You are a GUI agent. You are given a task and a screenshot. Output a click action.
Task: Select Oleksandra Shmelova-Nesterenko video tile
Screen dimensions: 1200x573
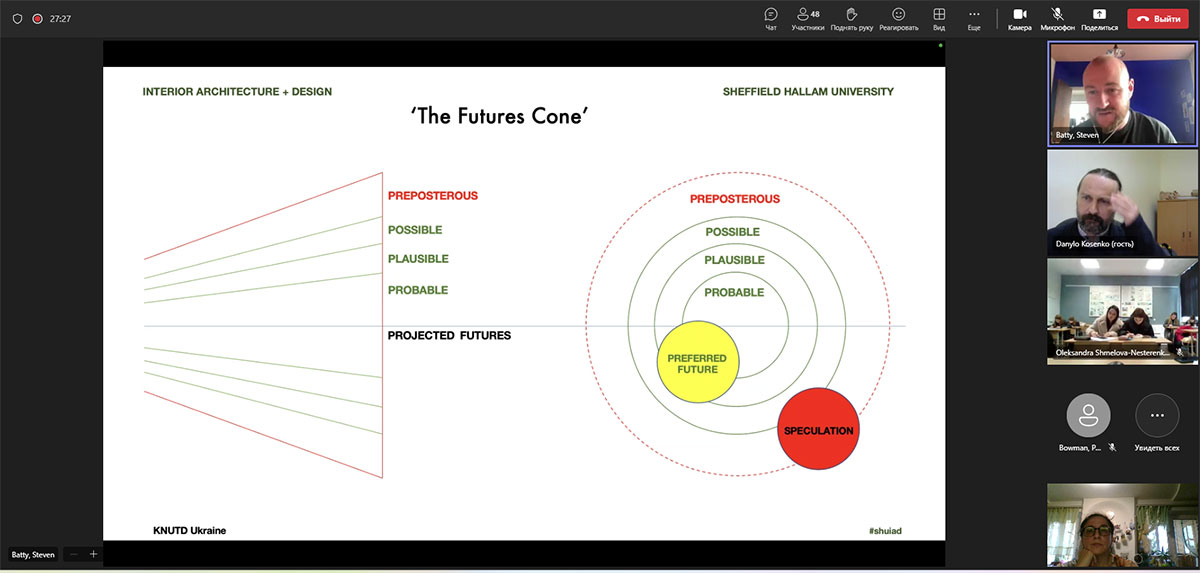1121,310
